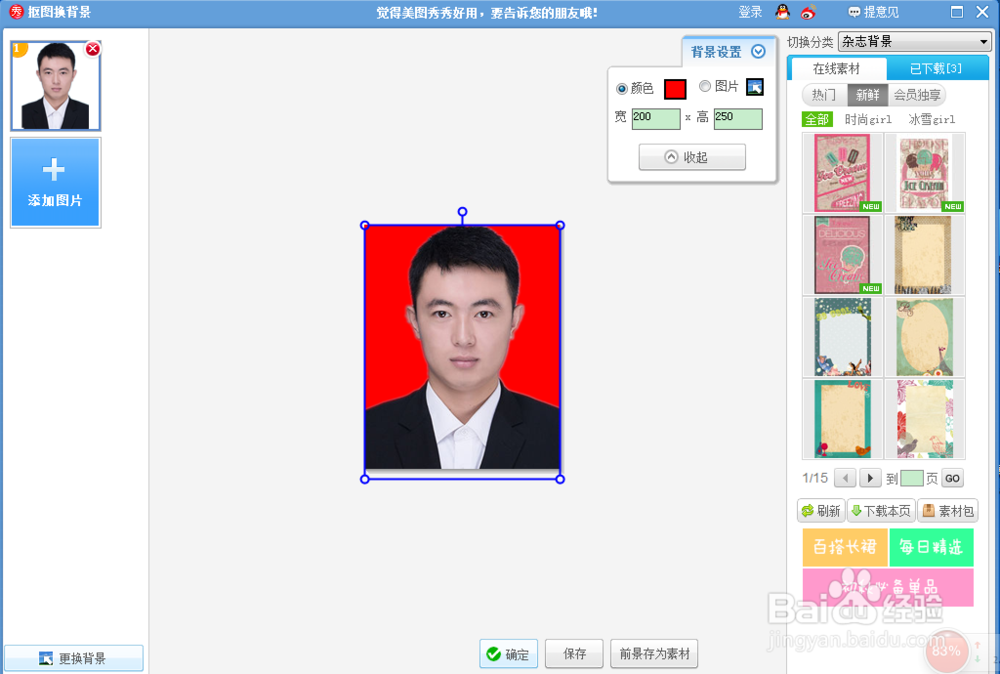Click the 刷新 refresh button
Viewport: 1000px width, 674px height.
[821, 511]
